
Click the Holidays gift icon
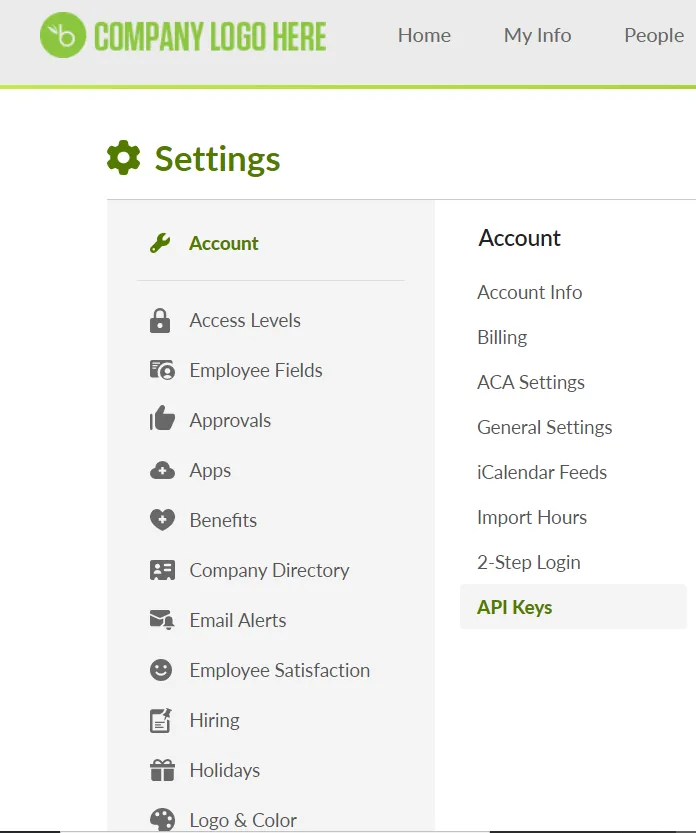[162, 770]
